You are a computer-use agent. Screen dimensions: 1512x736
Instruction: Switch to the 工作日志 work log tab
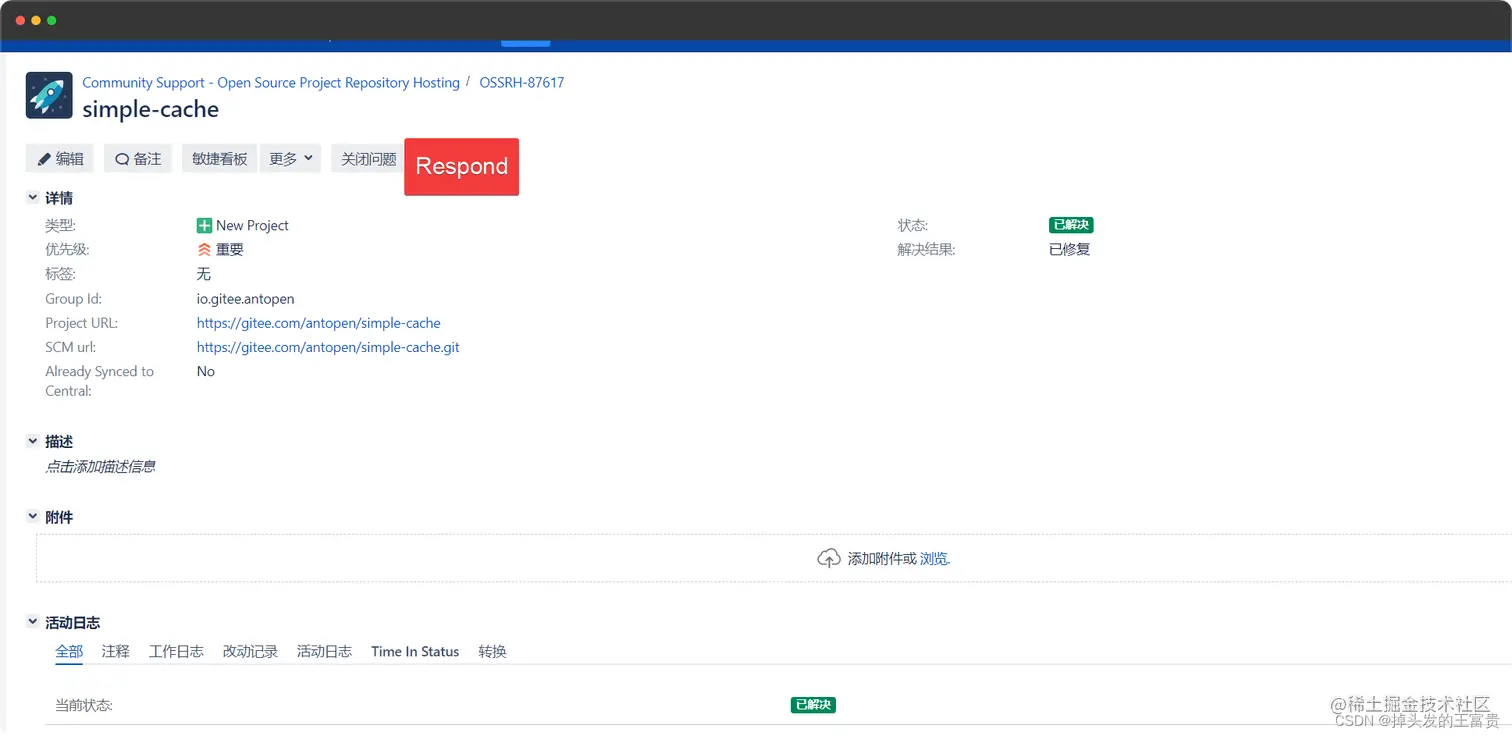176,651
